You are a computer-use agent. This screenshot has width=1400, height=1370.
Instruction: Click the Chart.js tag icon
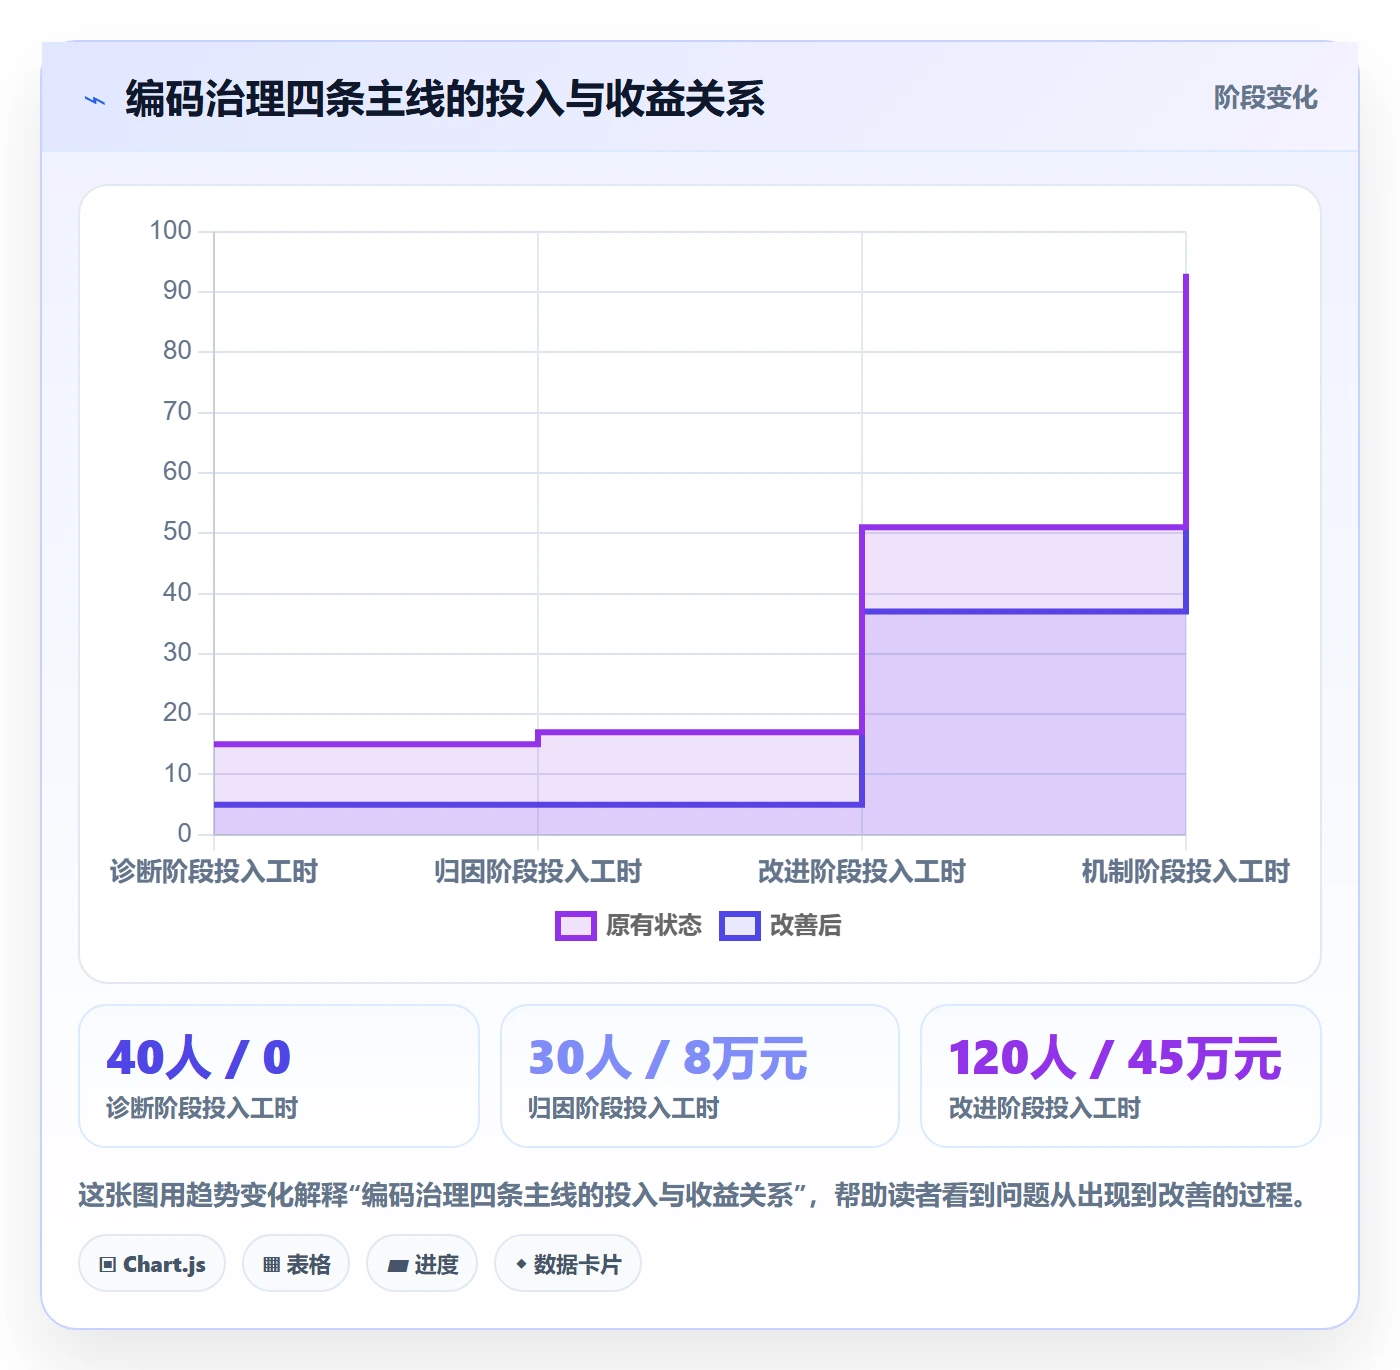(x=108, y=1265)
